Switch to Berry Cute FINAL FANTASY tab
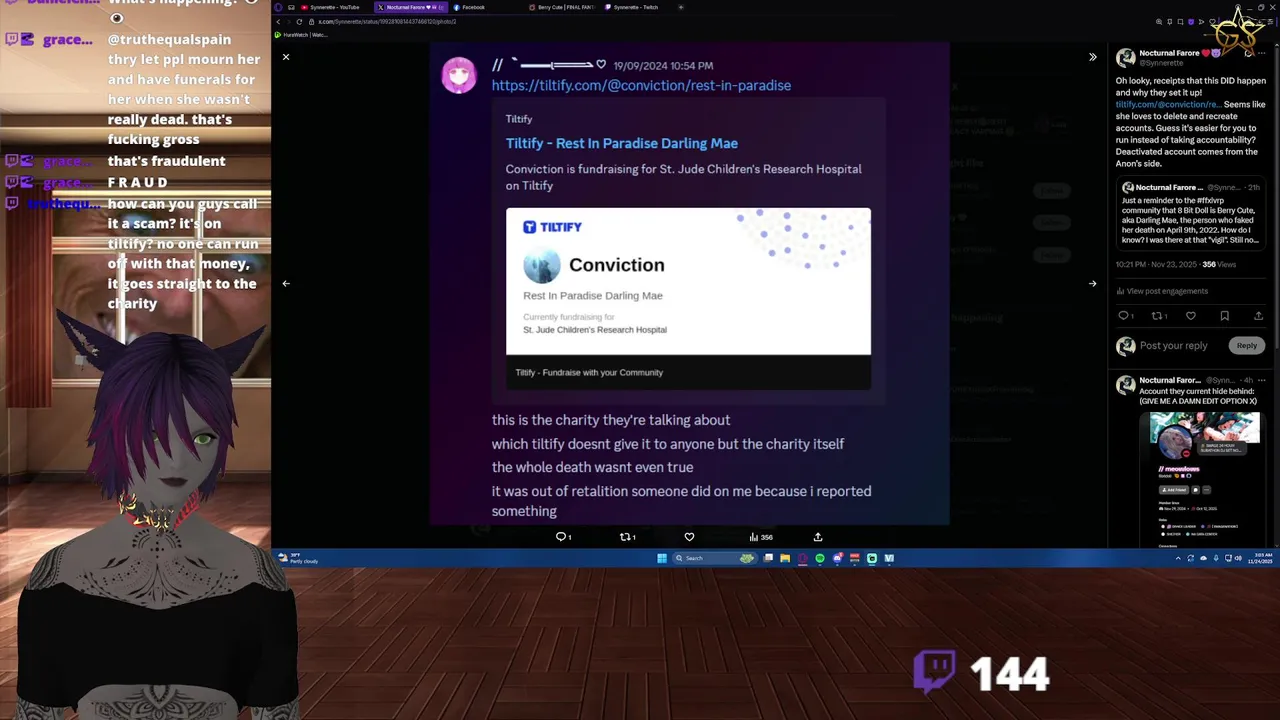 coord(563,7)
